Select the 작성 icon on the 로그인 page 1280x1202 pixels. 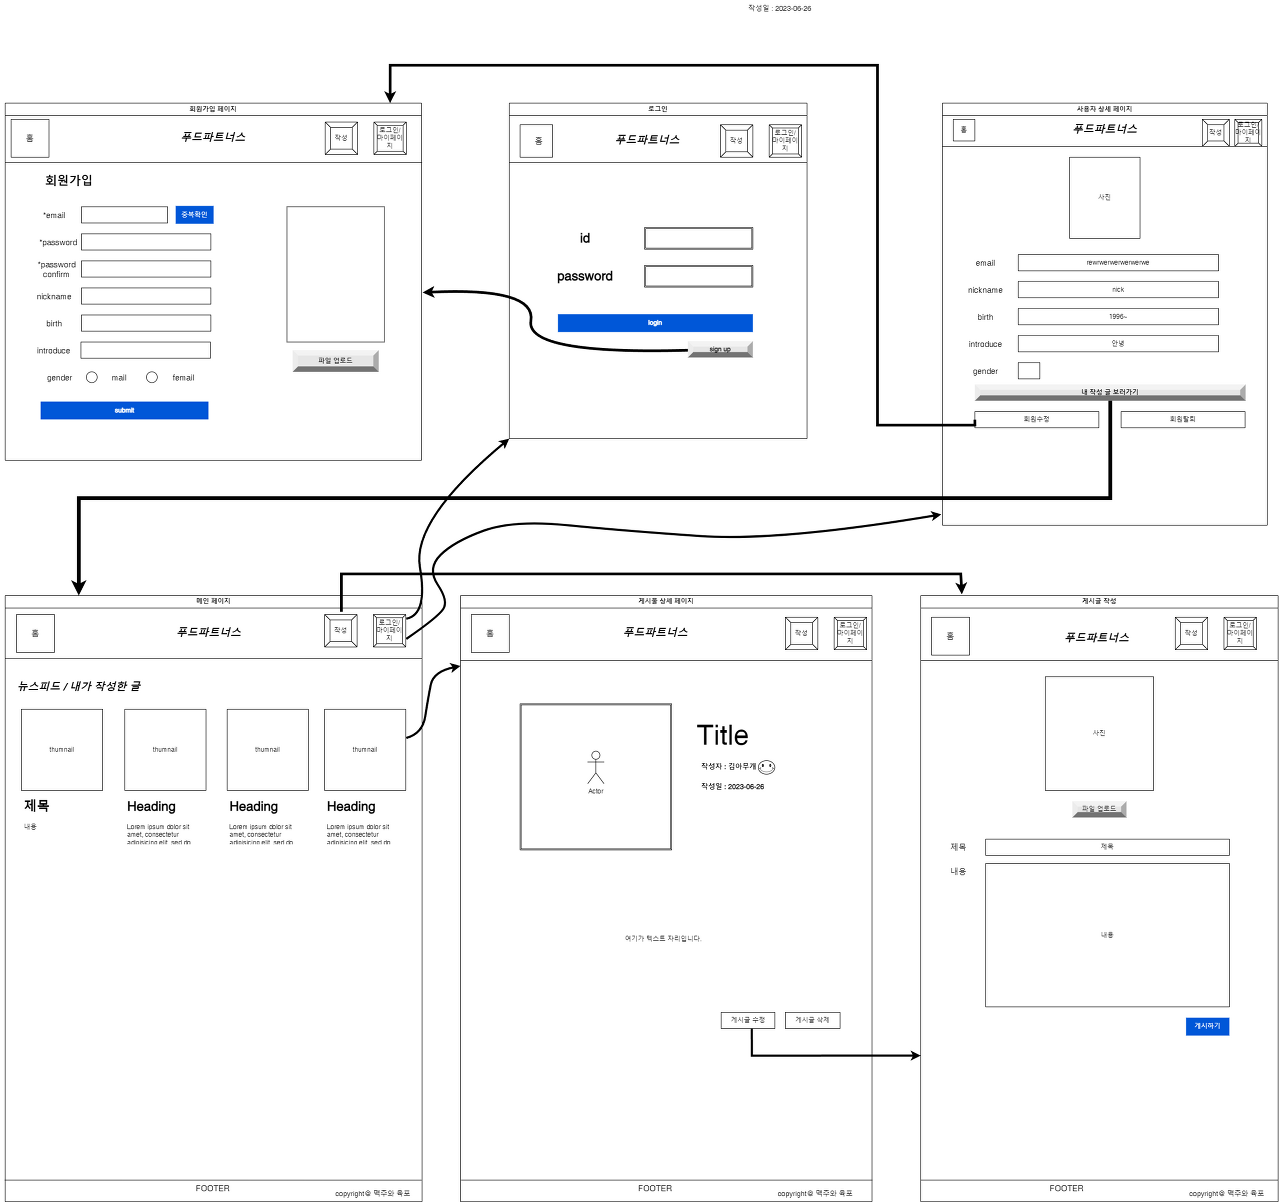(x=737, y=140)
